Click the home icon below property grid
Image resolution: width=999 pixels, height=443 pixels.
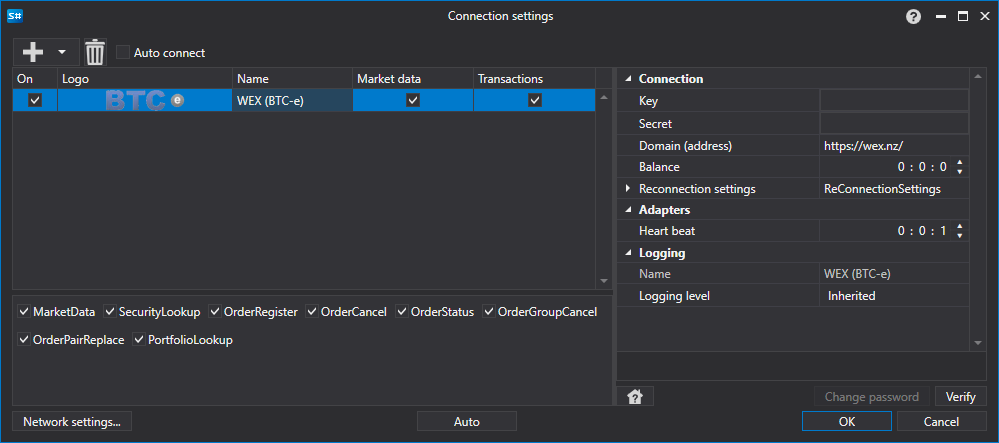635,397
